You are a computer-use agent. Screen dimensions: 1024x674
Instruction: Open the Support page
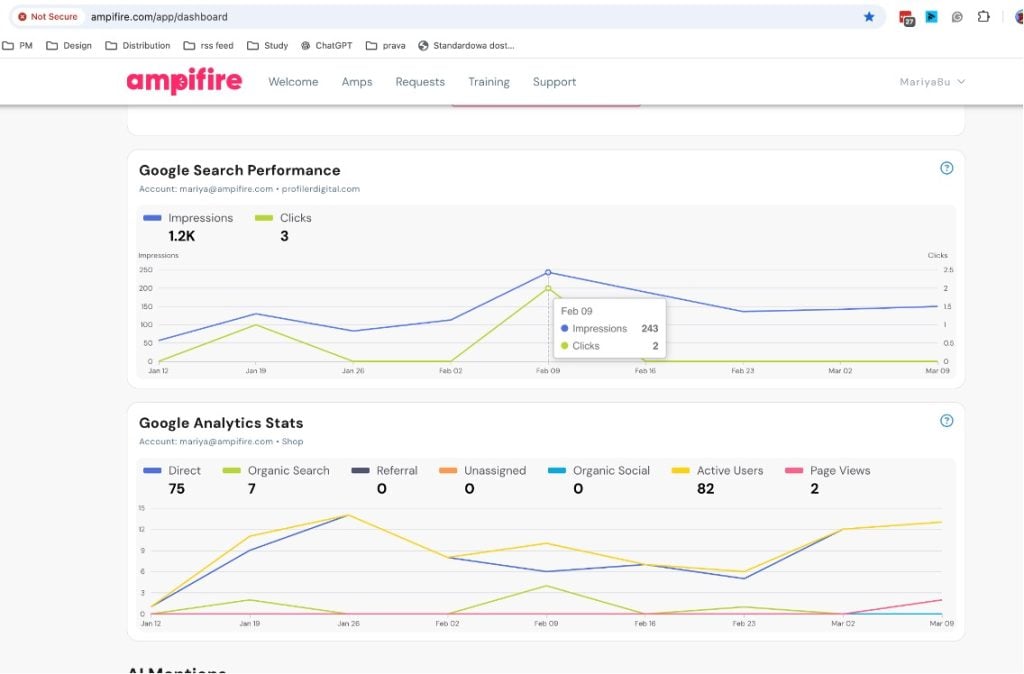click(554, 82)
